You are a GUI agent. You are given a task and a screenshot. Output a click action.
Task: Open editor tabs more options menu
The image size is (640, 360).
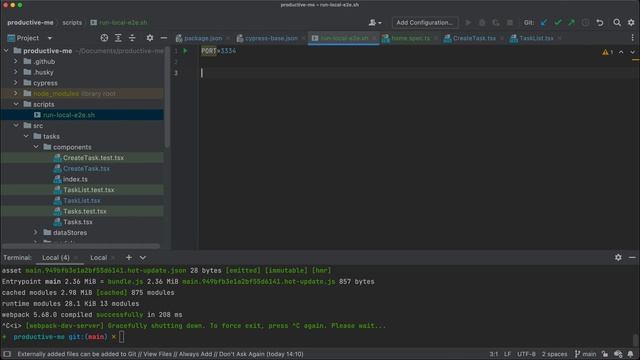click(x=633, y=38)
